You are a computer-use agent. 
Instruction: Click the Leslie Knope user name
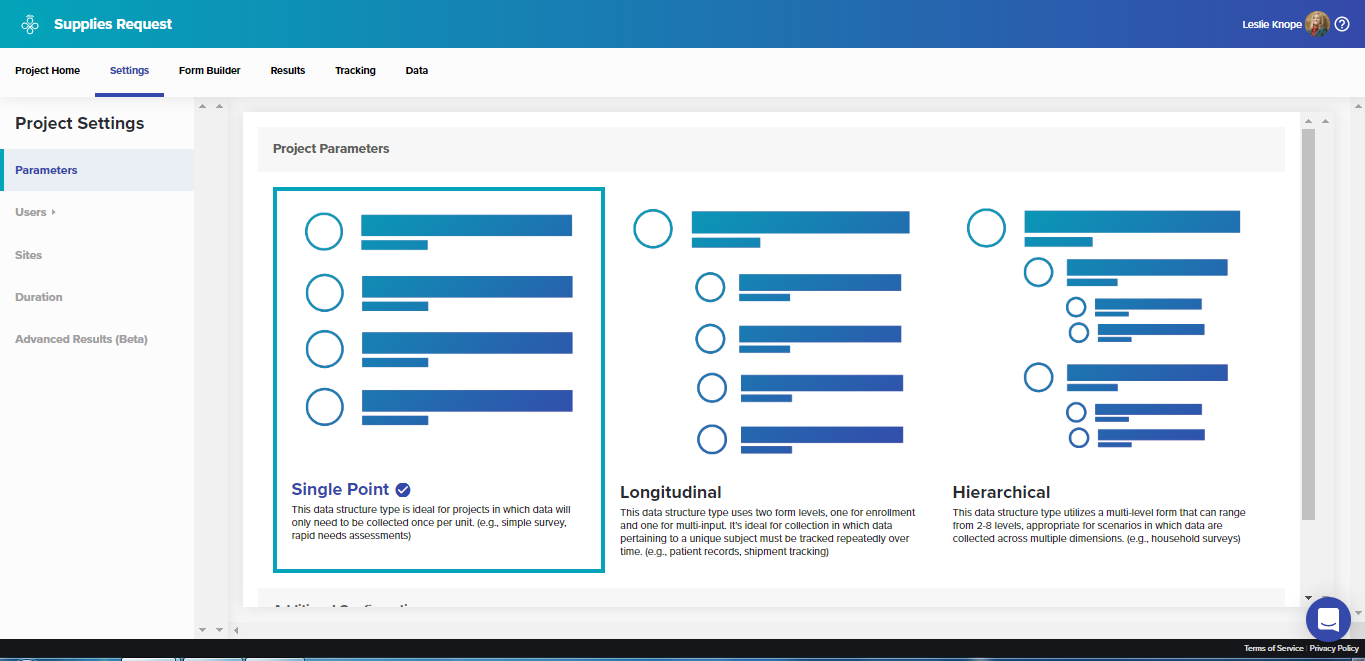click(1272, 24)
